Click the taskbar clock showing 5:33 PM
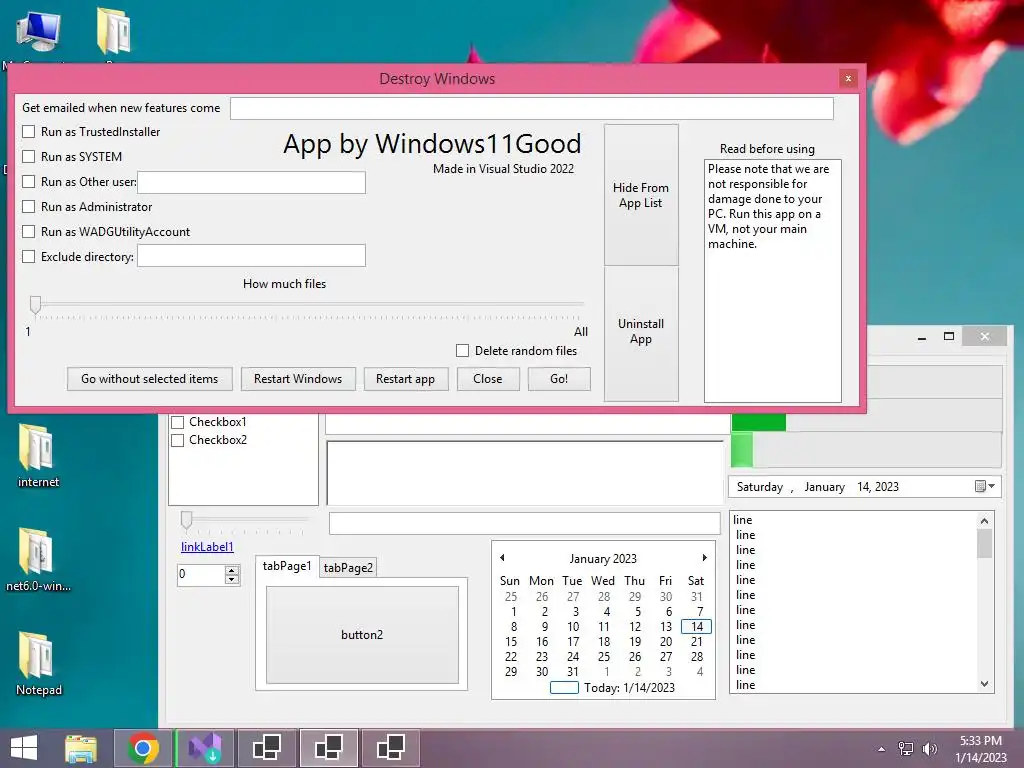Viewport: 1024px width, 768px height. tap(980, 749)
